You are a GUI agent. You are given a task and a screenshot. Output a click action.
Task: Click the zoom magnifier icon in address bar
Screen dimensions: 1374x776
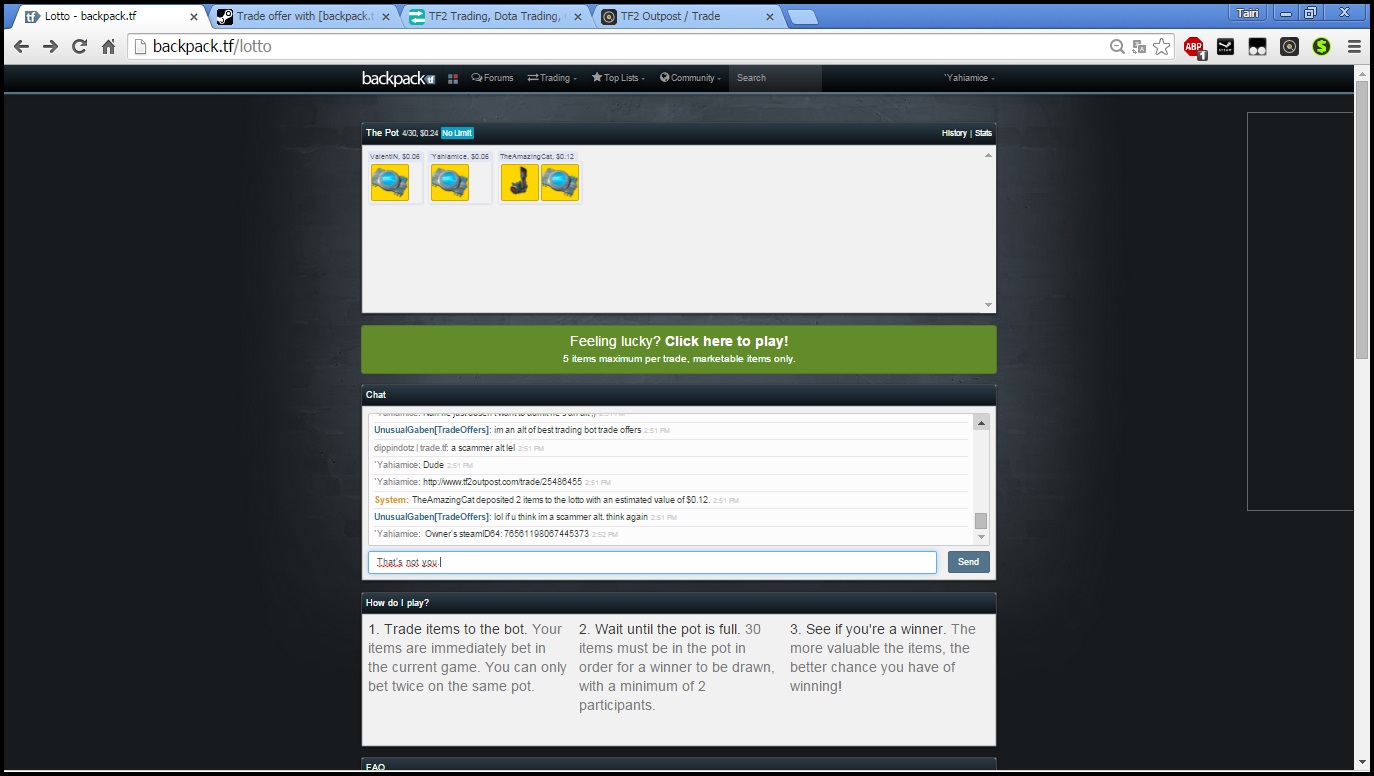click(x=1117, y=46)
